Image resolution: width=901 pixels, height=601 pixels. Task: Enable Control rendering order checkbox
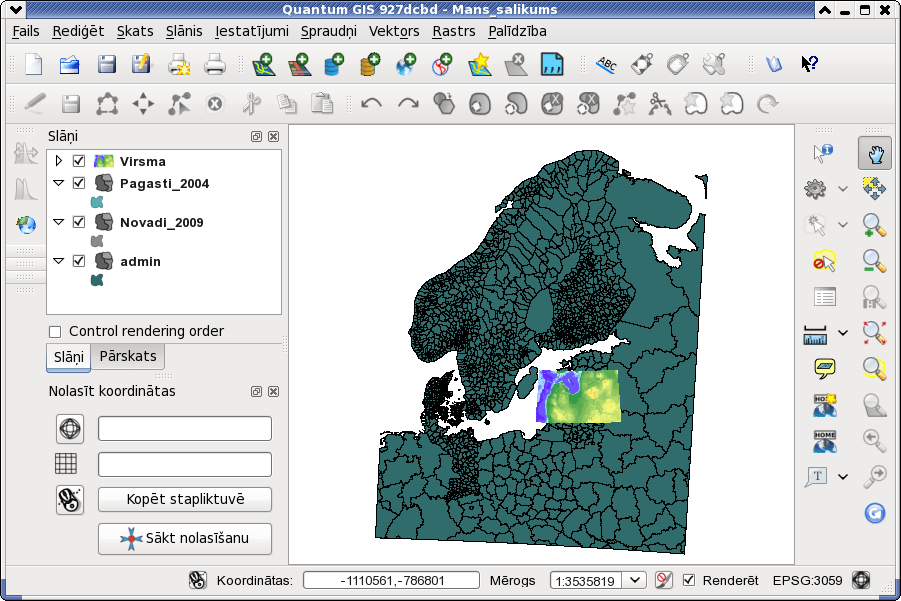click(x=55, y=332)
